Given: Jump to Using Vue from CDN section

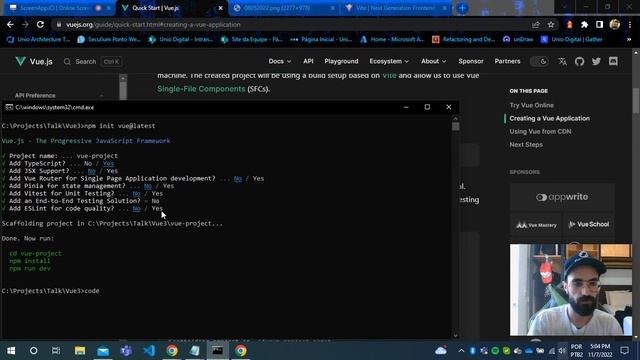Looking at the screenshot, I should click(x=540, y=131).
